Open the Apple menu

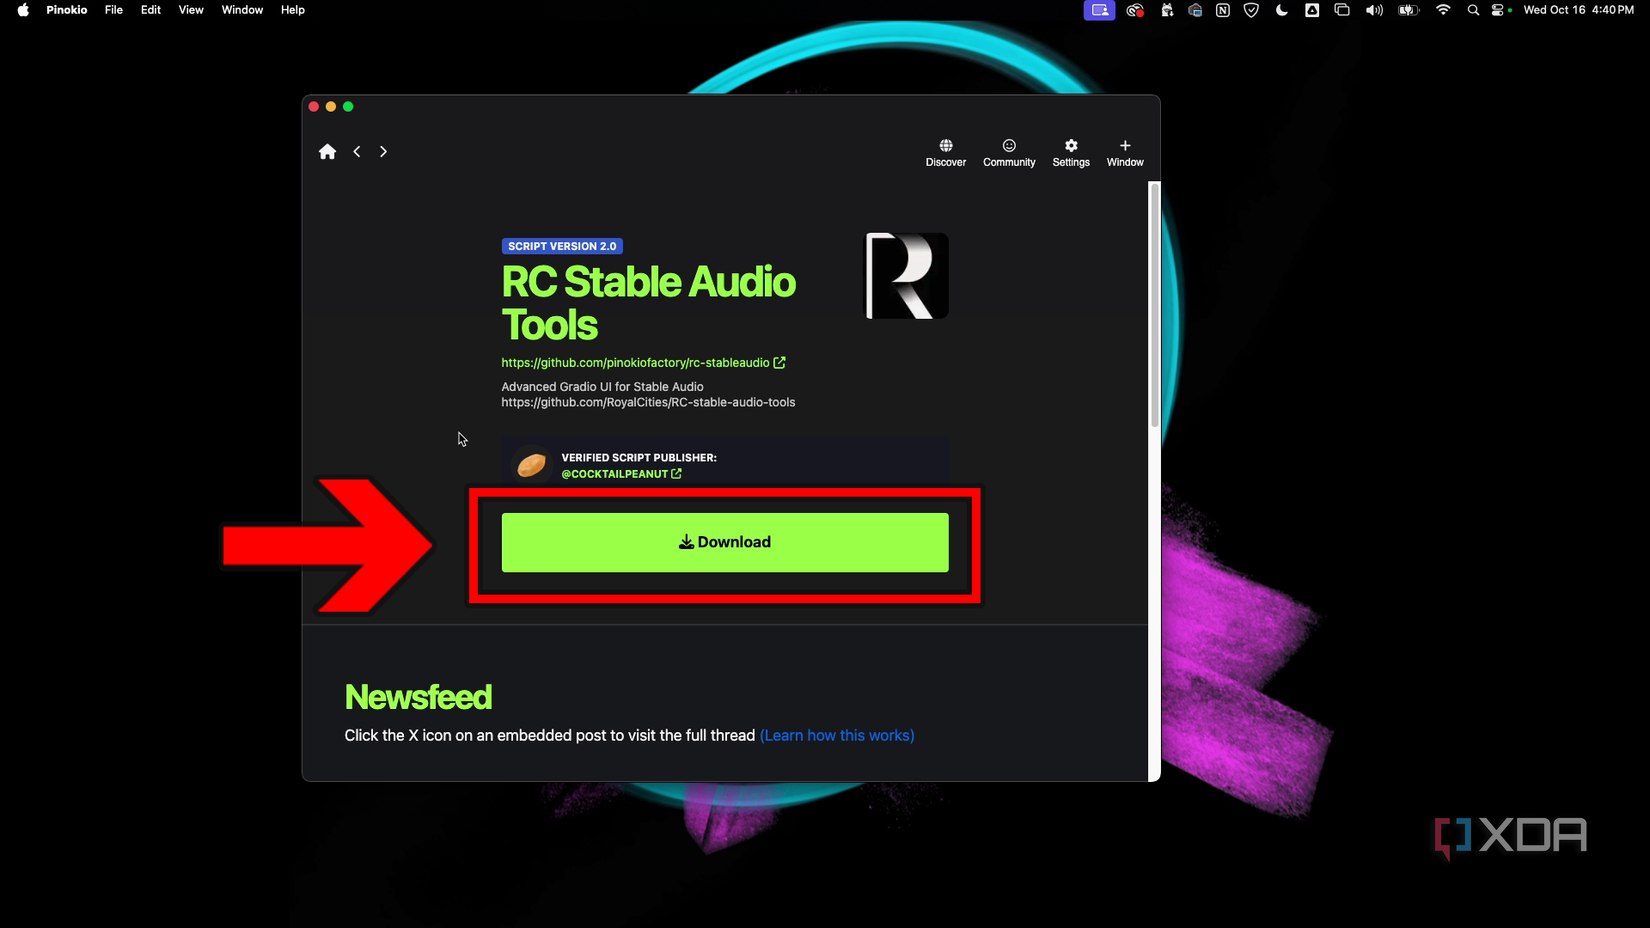coord(23,10)
